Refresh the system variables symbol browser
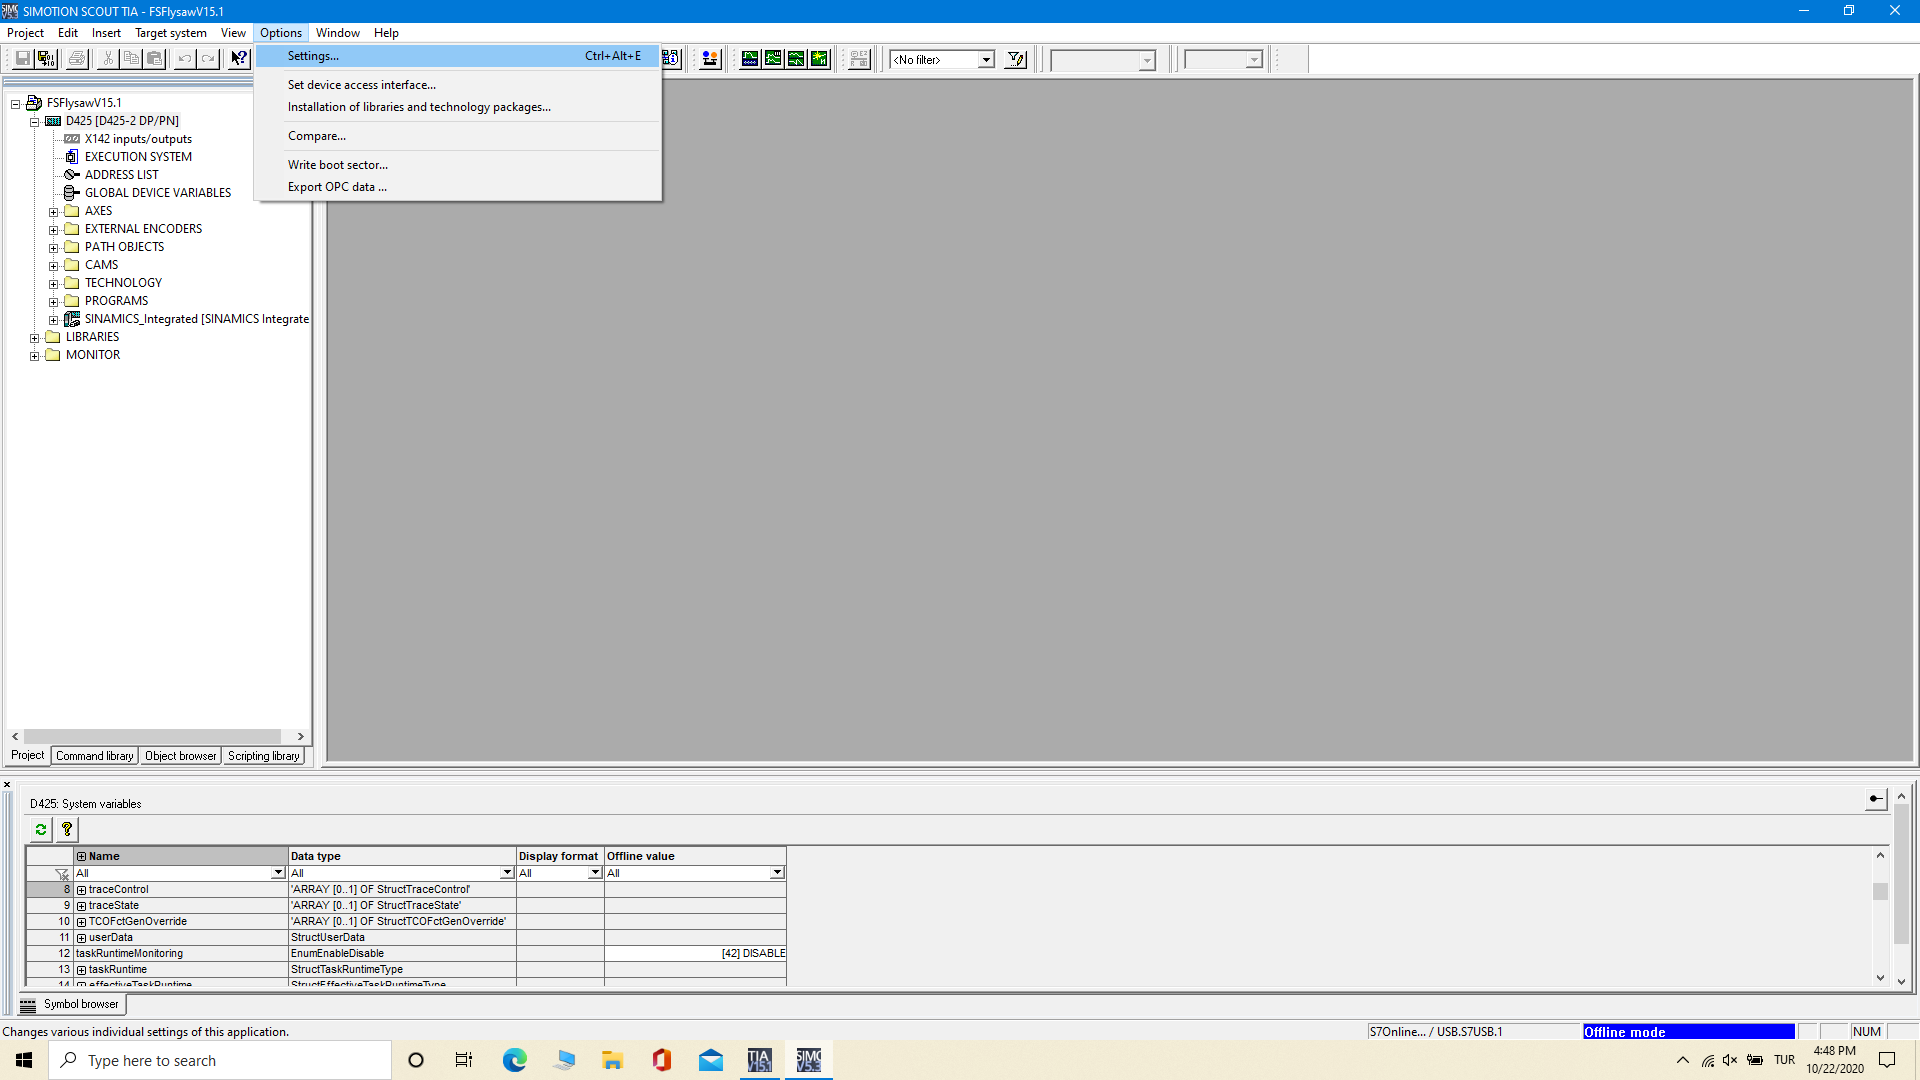Image resolution: width=1920 pixels, height=1080 pixels. click(40, 829)
